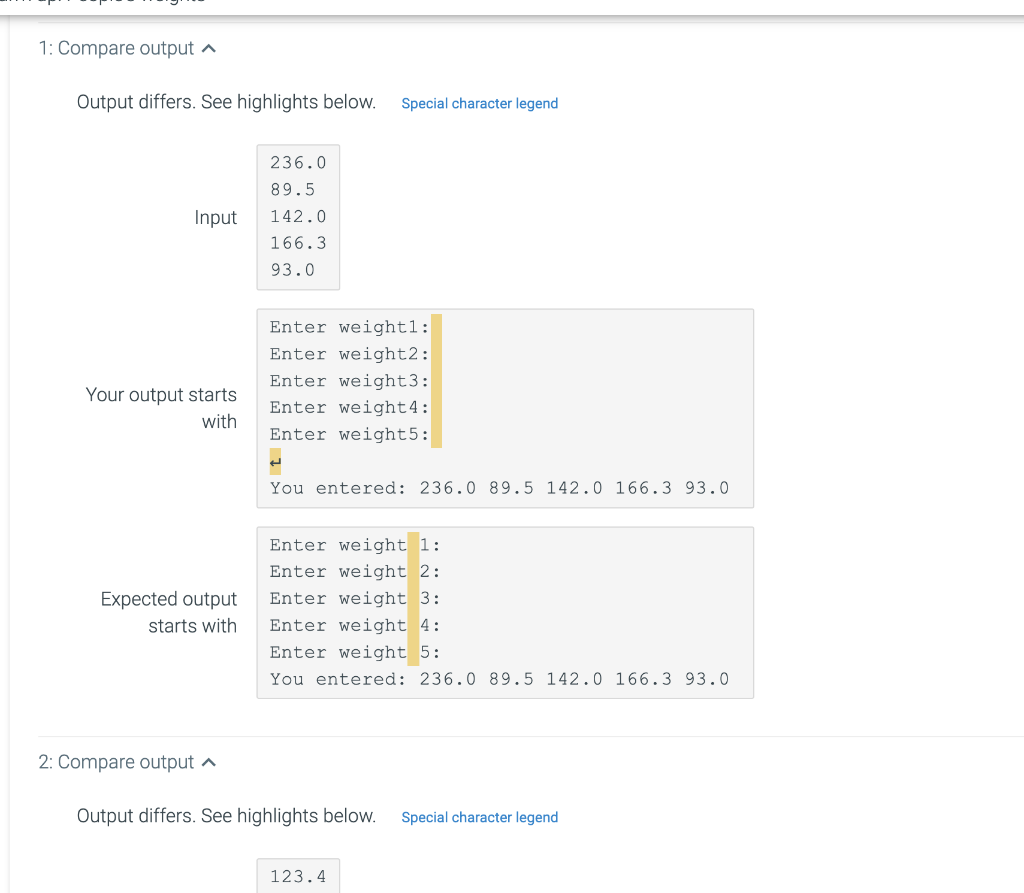Select "Output differs" message in test 1
This screenshot has height=893, width=1024.
(x=225, y=101)
